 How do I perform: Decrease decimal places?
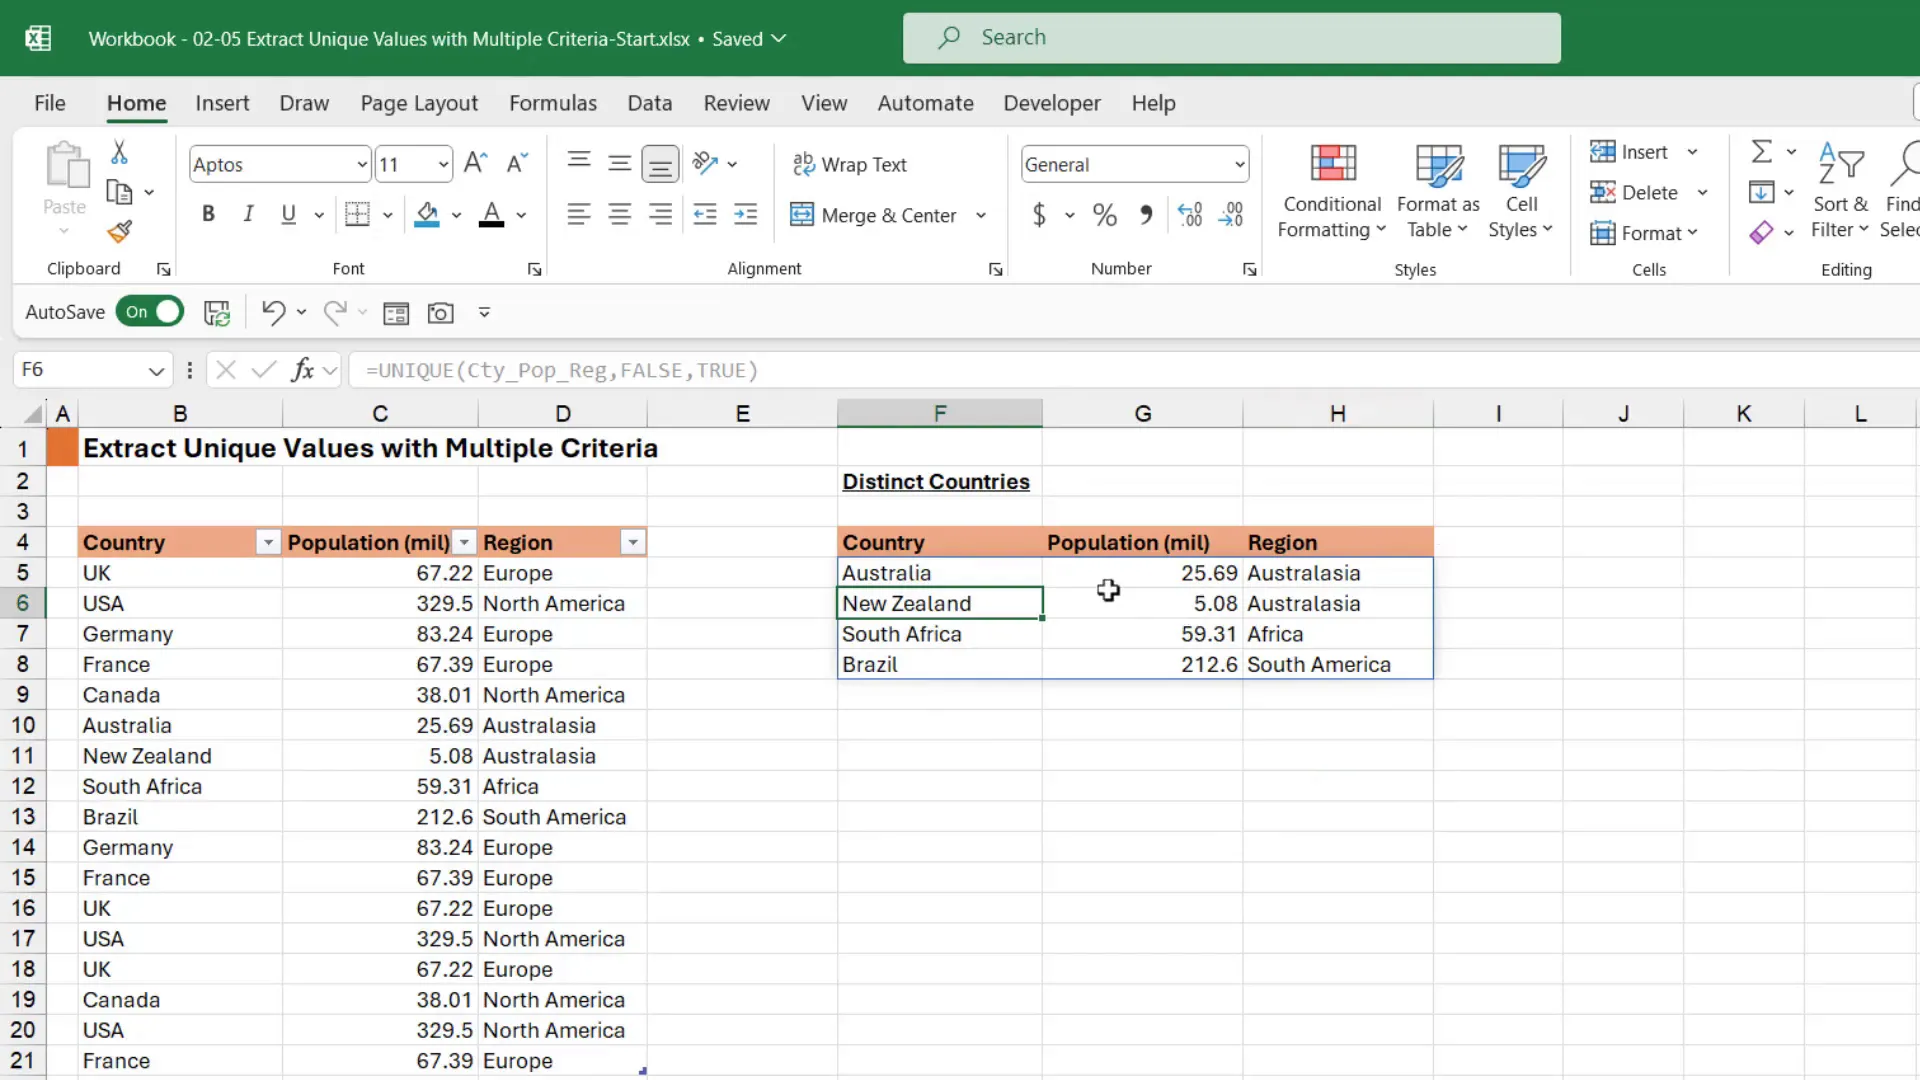[1231, 214]
